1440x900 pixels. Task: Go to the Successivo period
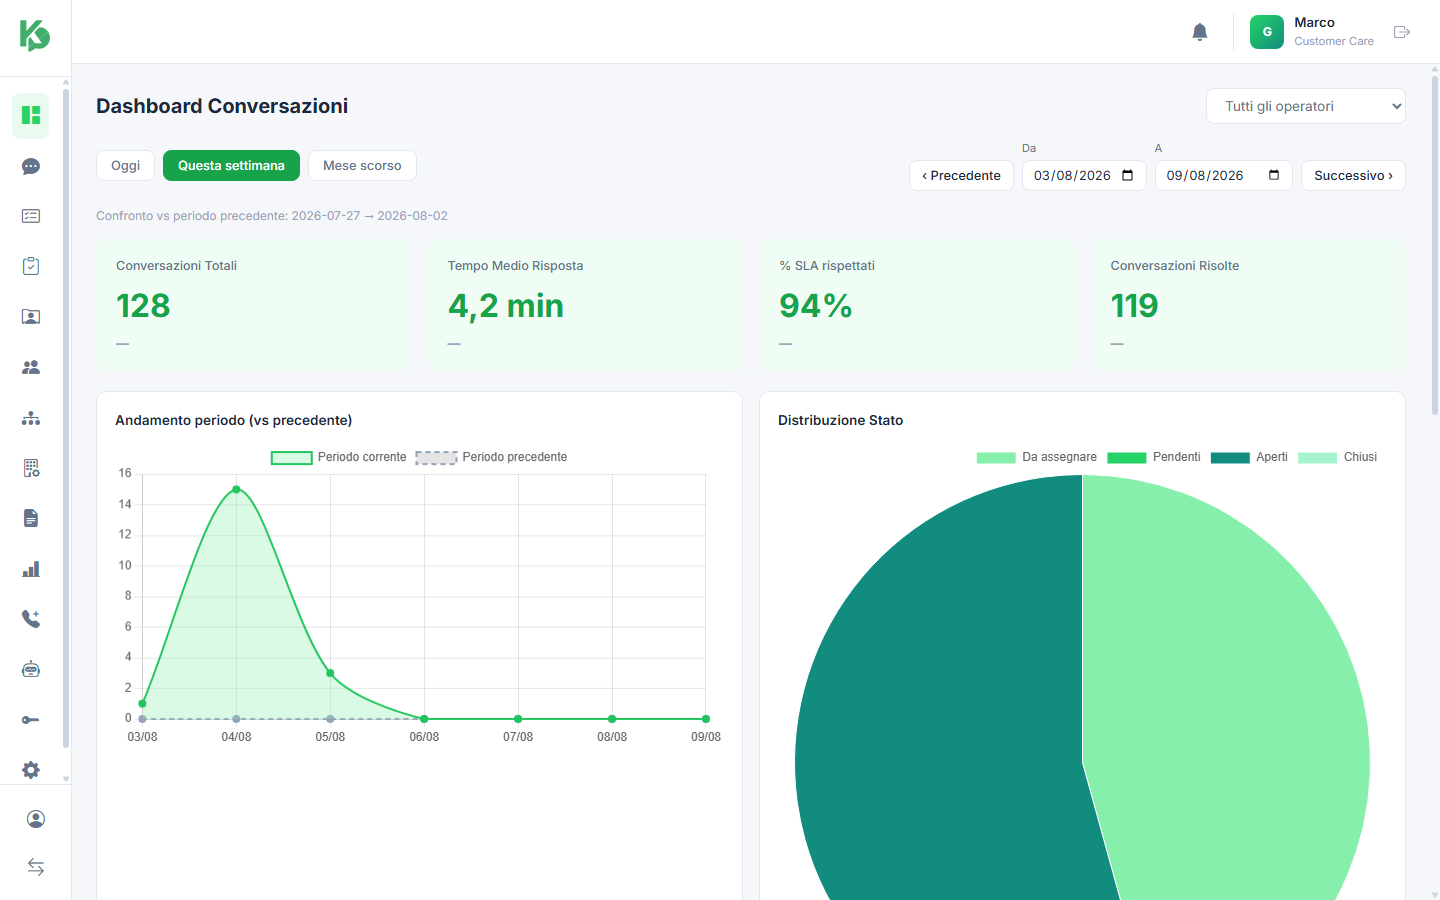(x=1353, y=175)
